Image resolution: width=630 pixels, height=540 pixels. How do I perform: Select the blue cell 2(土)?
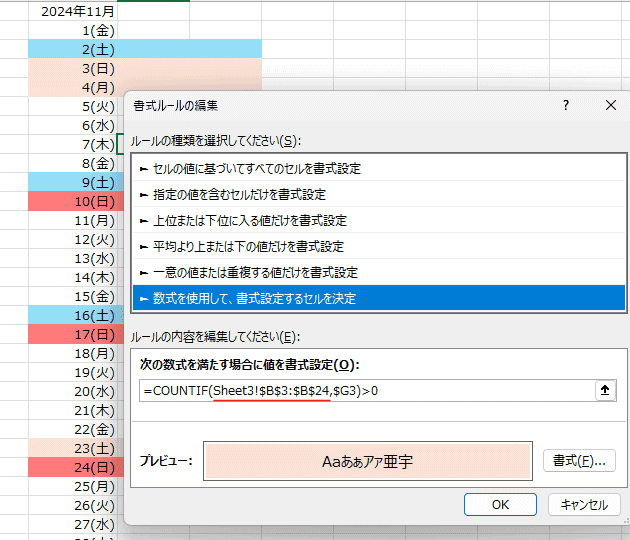pyautogui.click(x=100, y=49)
